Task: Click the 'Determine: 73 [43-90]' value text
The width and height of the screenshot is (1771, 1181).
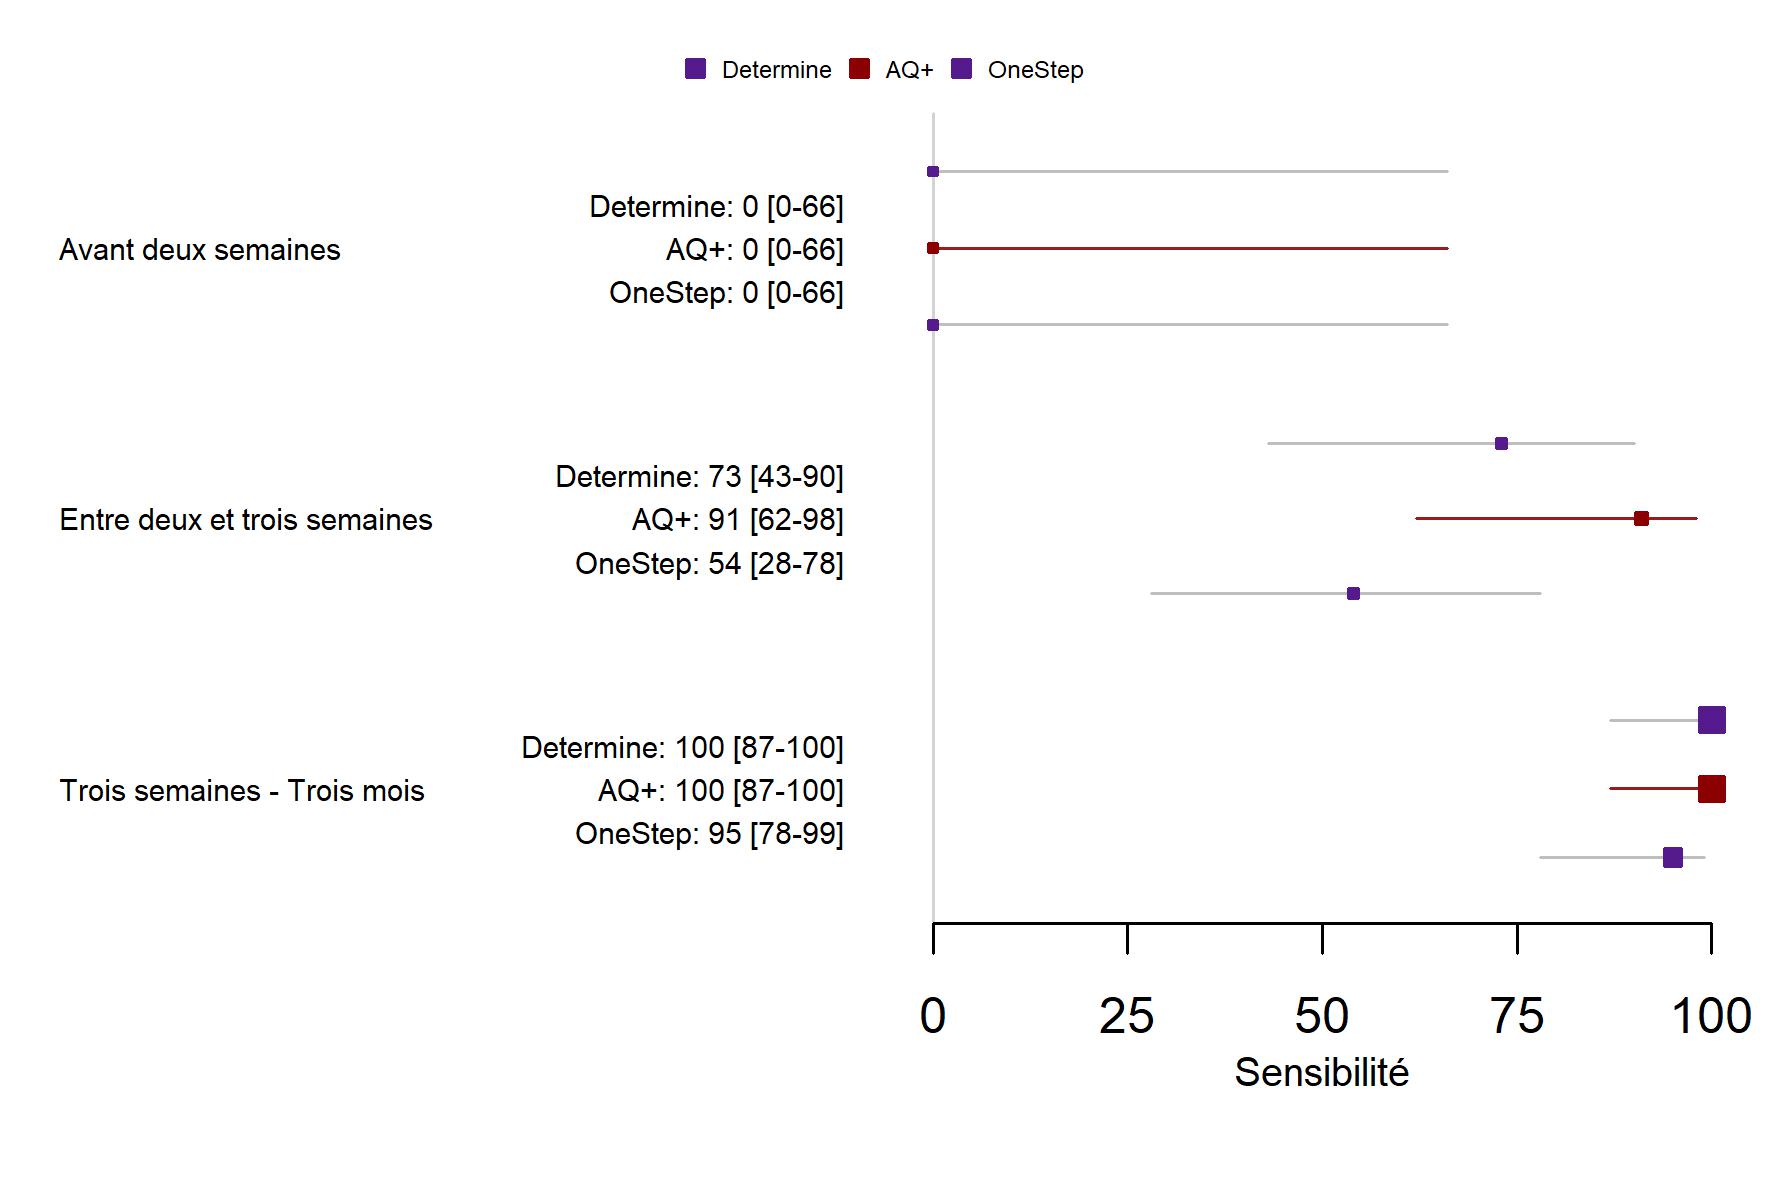Action: pos(699,477)
